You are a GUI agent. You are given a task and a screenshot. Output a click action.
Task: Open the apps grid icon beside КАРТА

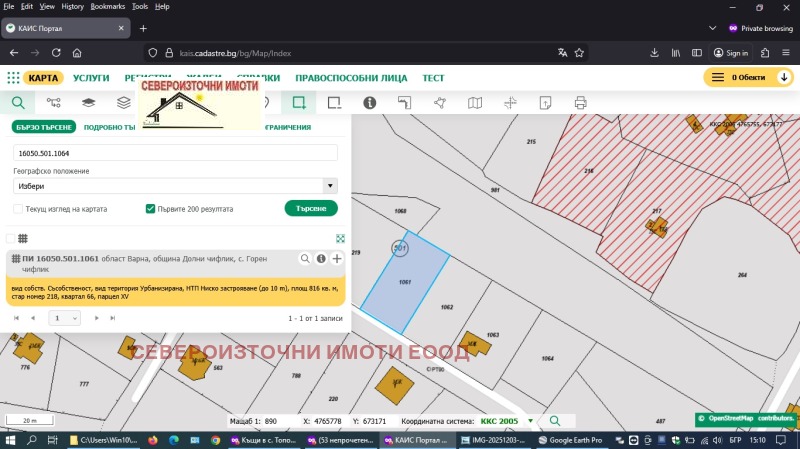tap(13, 78)
